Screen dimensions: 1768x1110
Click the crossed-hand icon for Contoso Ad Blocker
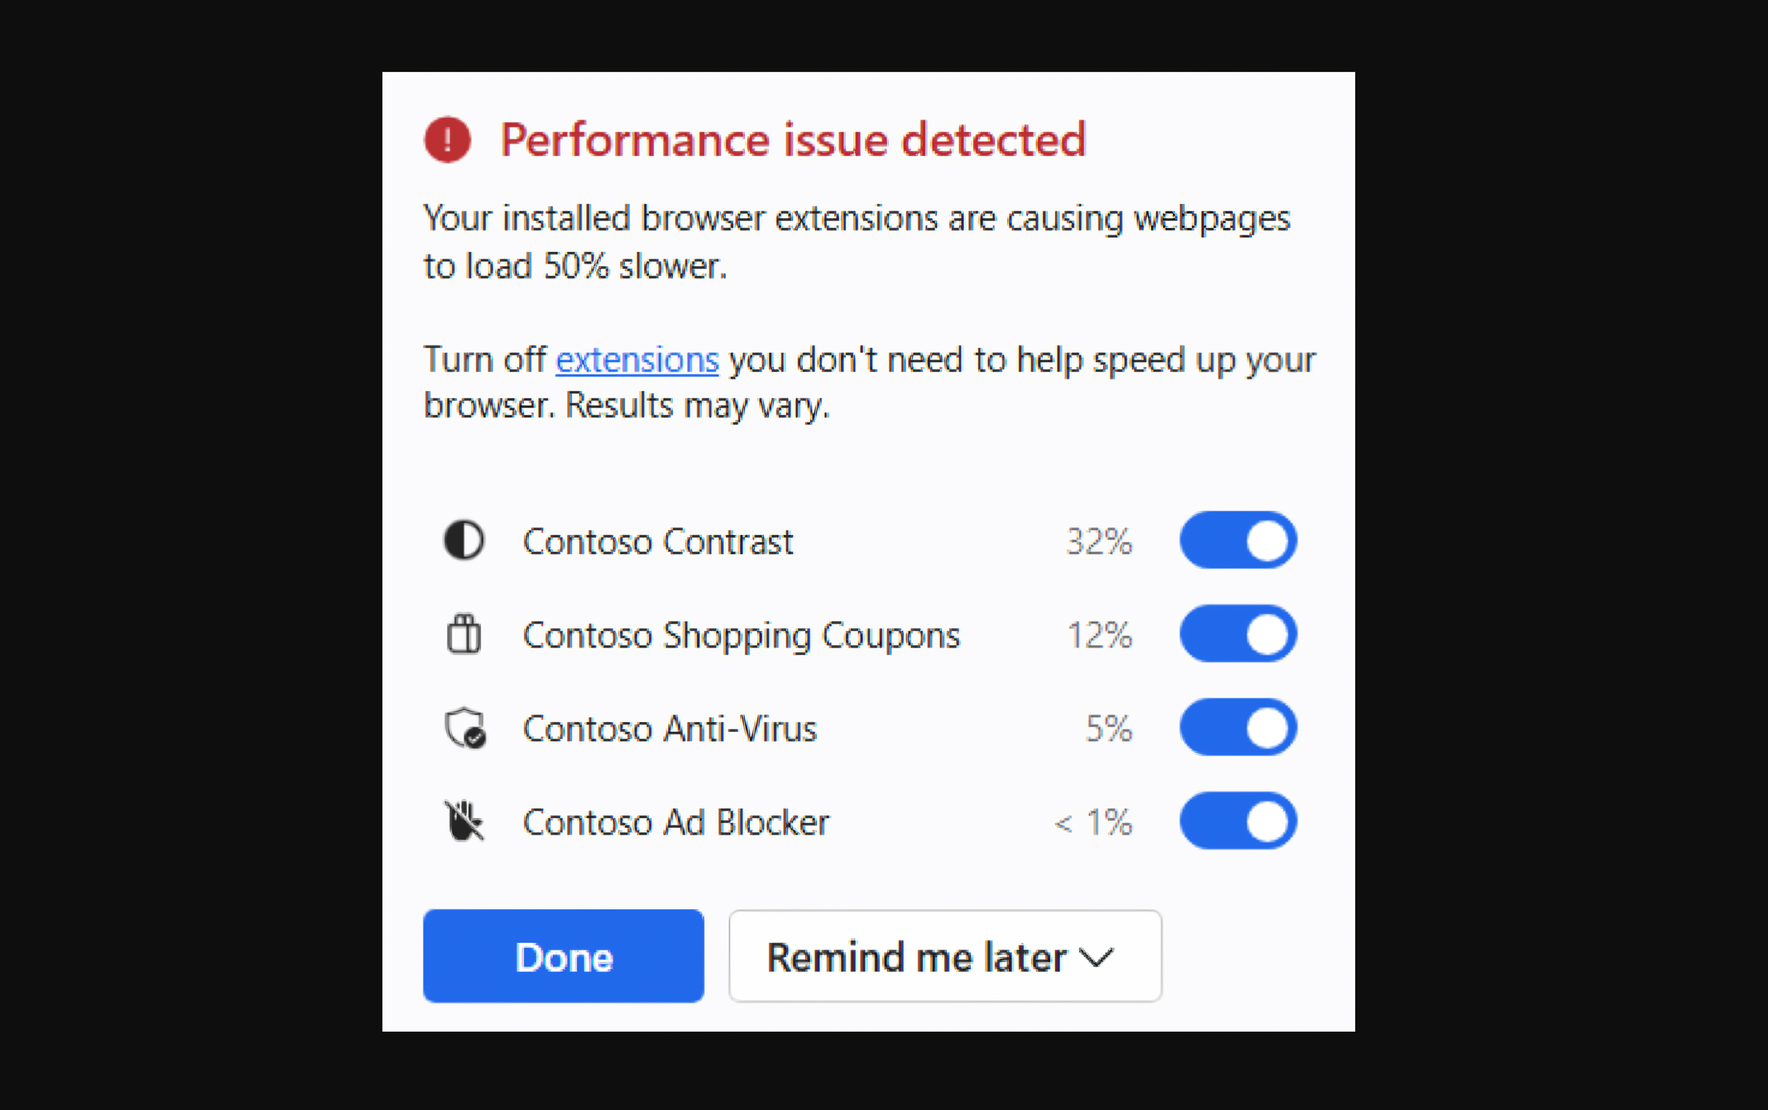tap(464, 821)
